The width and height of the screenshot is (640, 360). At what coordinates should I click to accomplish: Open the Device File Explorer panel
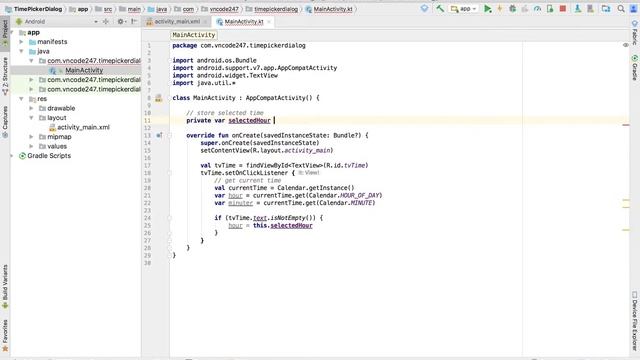click(x=635, y=320)
